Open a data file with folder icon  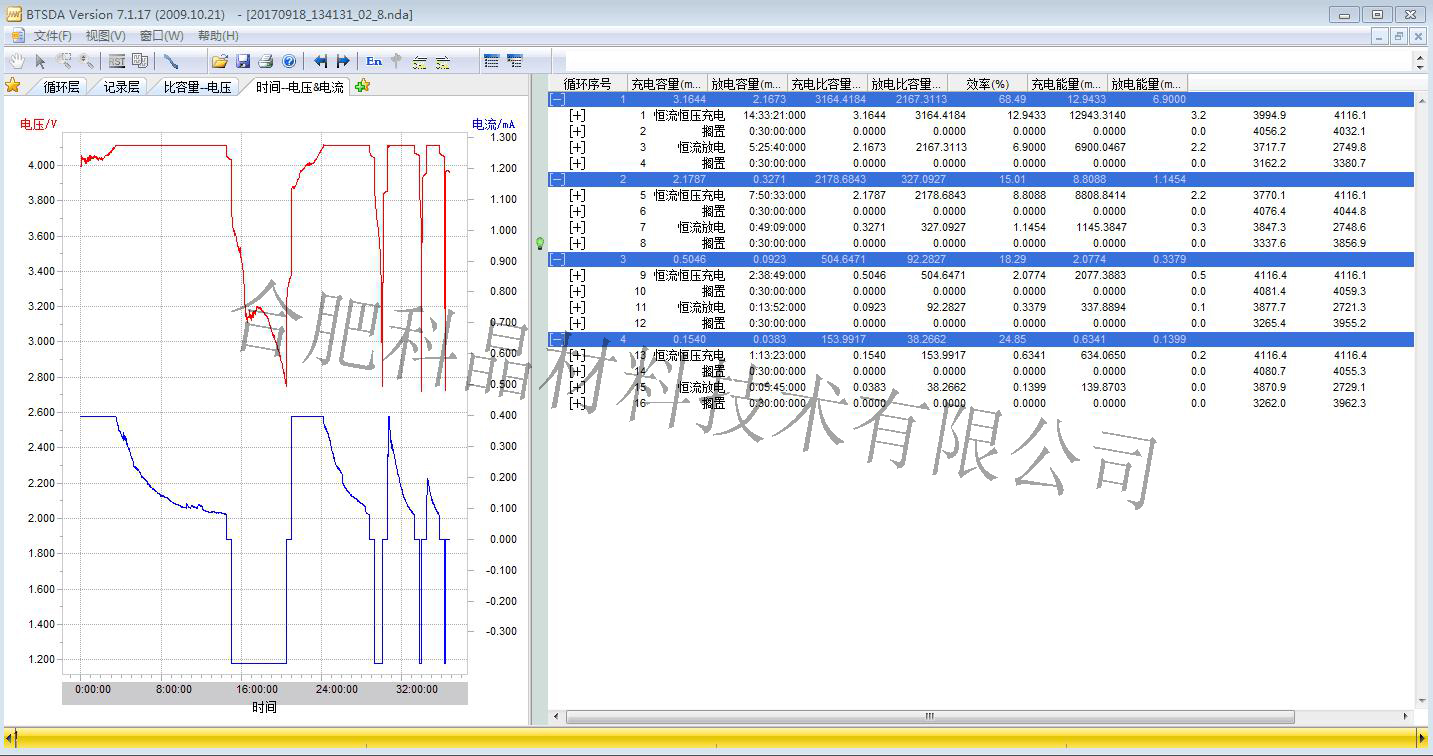point(219,61)
